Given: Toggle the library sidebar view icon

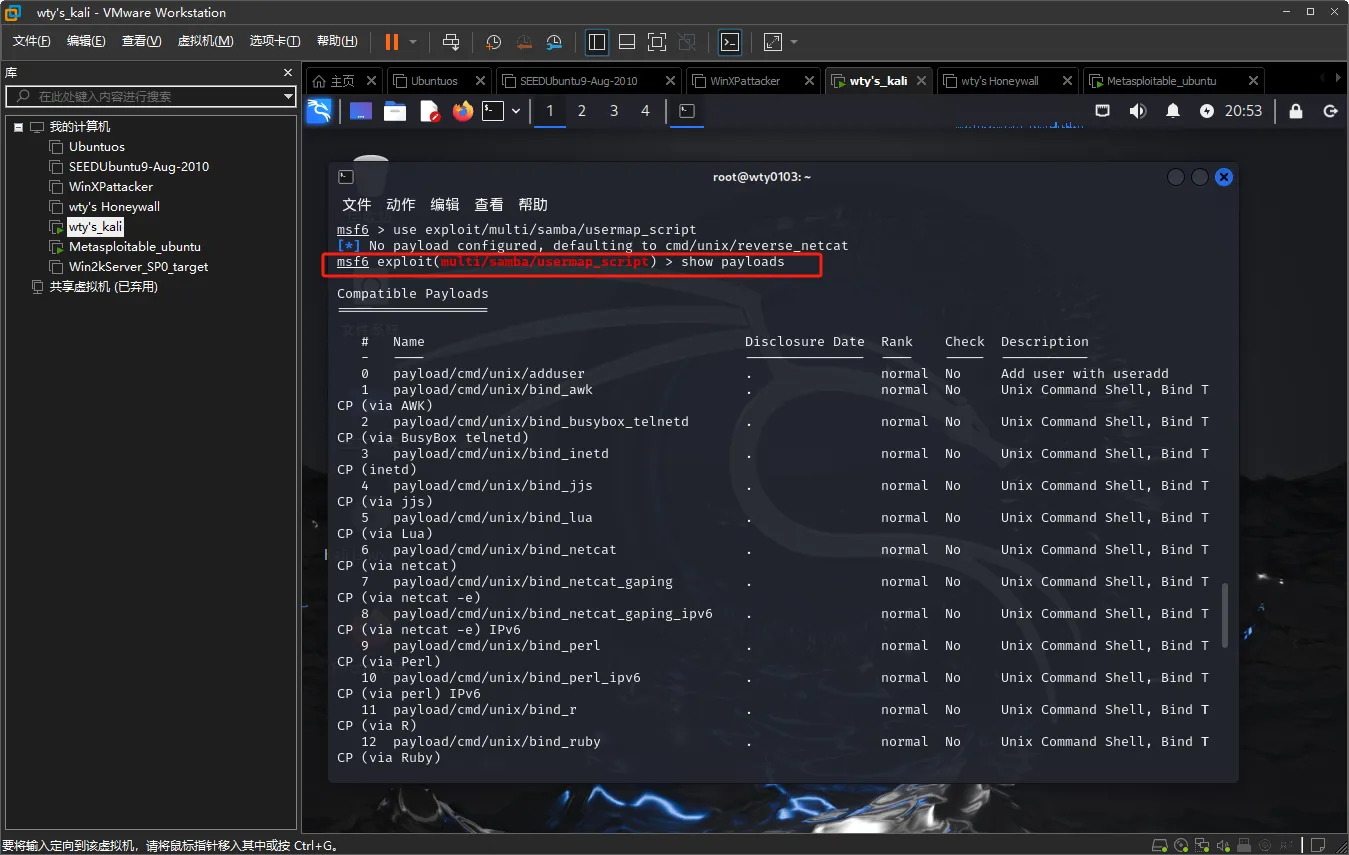Looking at the screenshot, I should (x=597, y=41).
